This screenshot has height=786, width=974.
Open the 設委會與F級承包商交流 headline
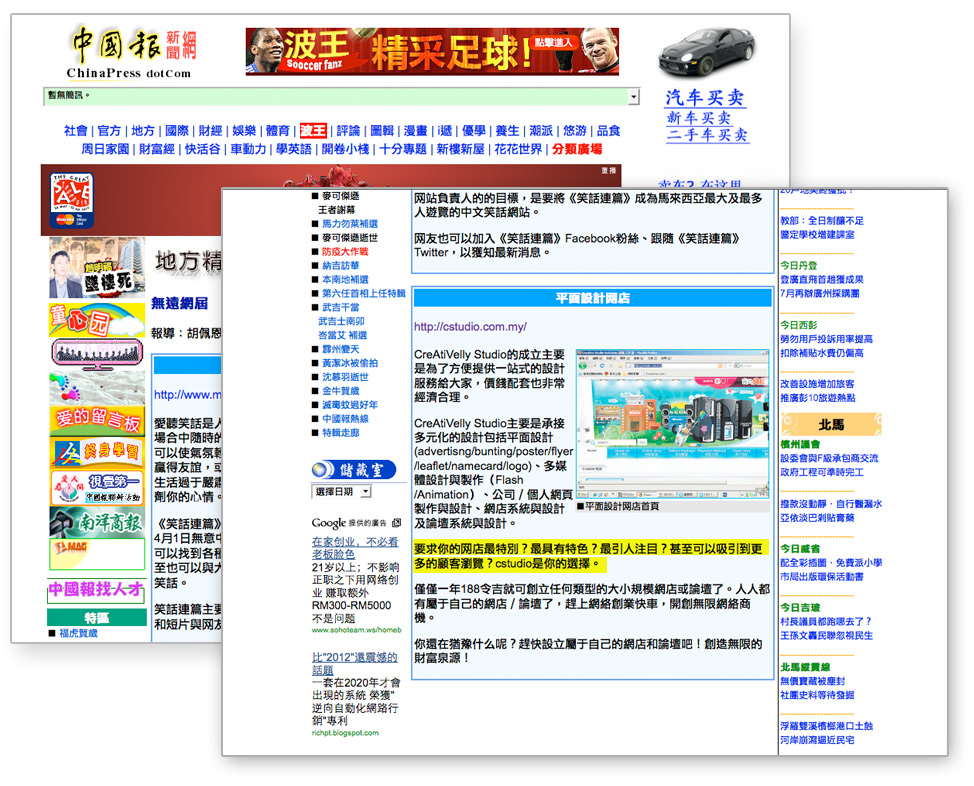pyautogui.click(x=829, y=459)
